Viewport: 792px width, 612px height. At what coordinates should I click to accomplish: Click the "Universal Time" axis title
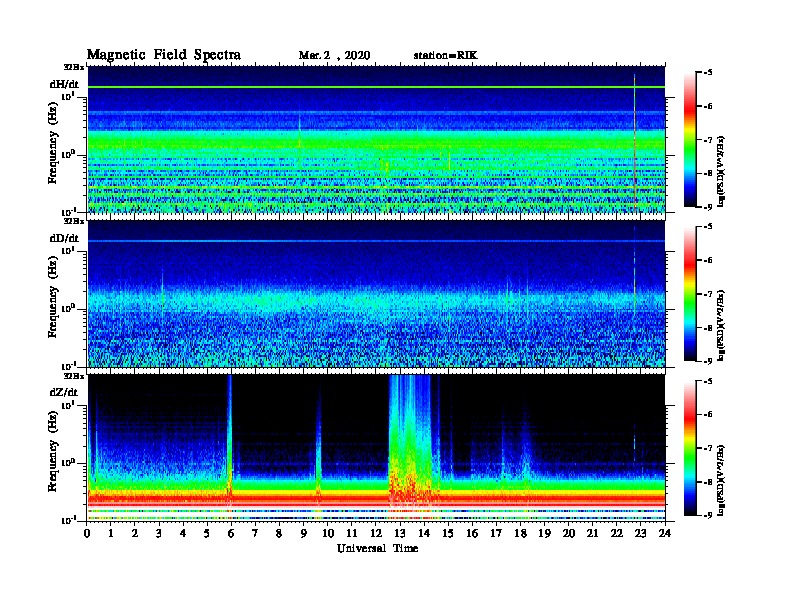(x=377, y=548)
